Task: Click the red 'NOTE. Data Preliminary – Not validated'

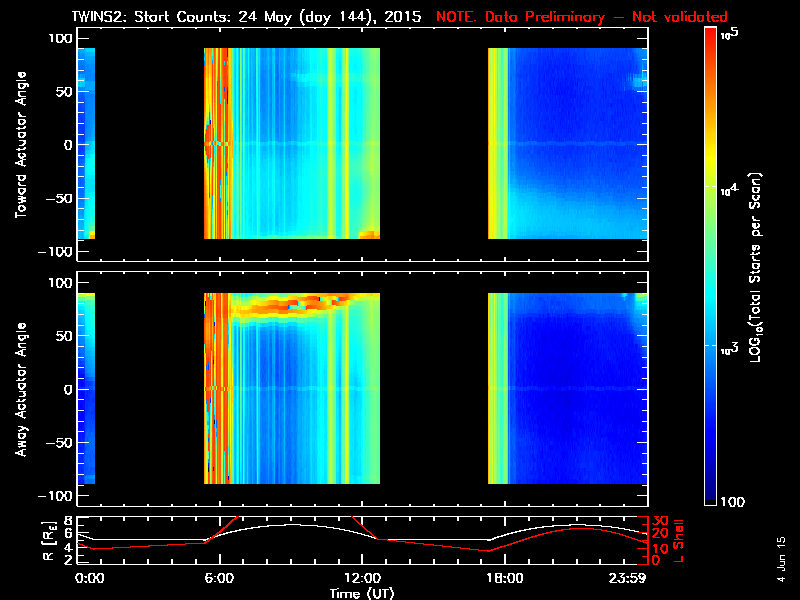Action: (582, 17)
